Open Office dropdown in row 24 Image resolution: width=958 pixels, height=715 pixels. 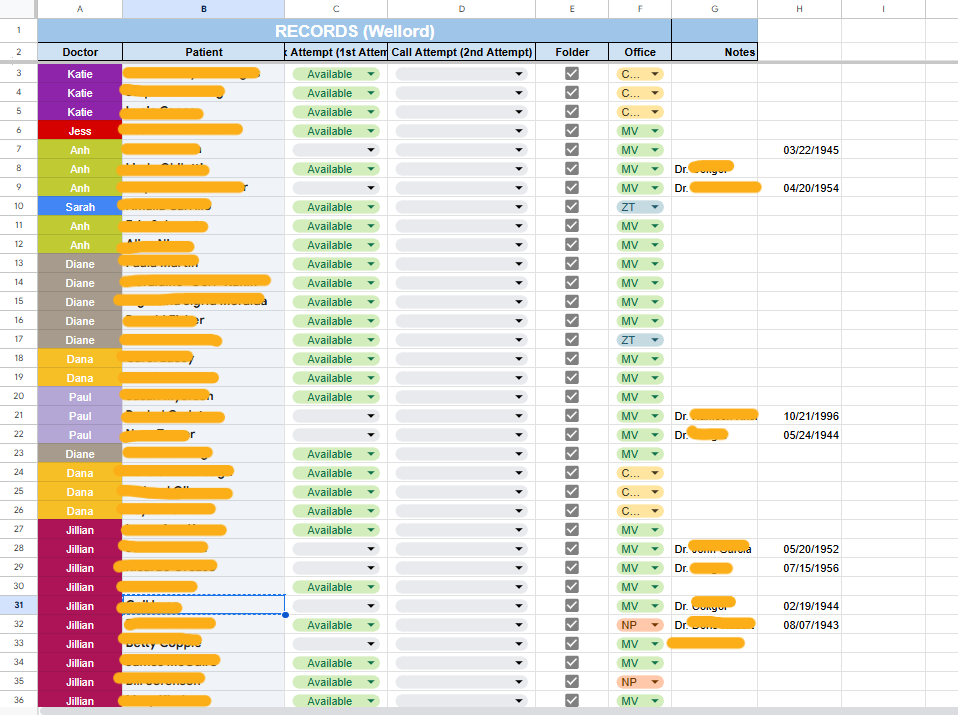(x=640, y=473)
